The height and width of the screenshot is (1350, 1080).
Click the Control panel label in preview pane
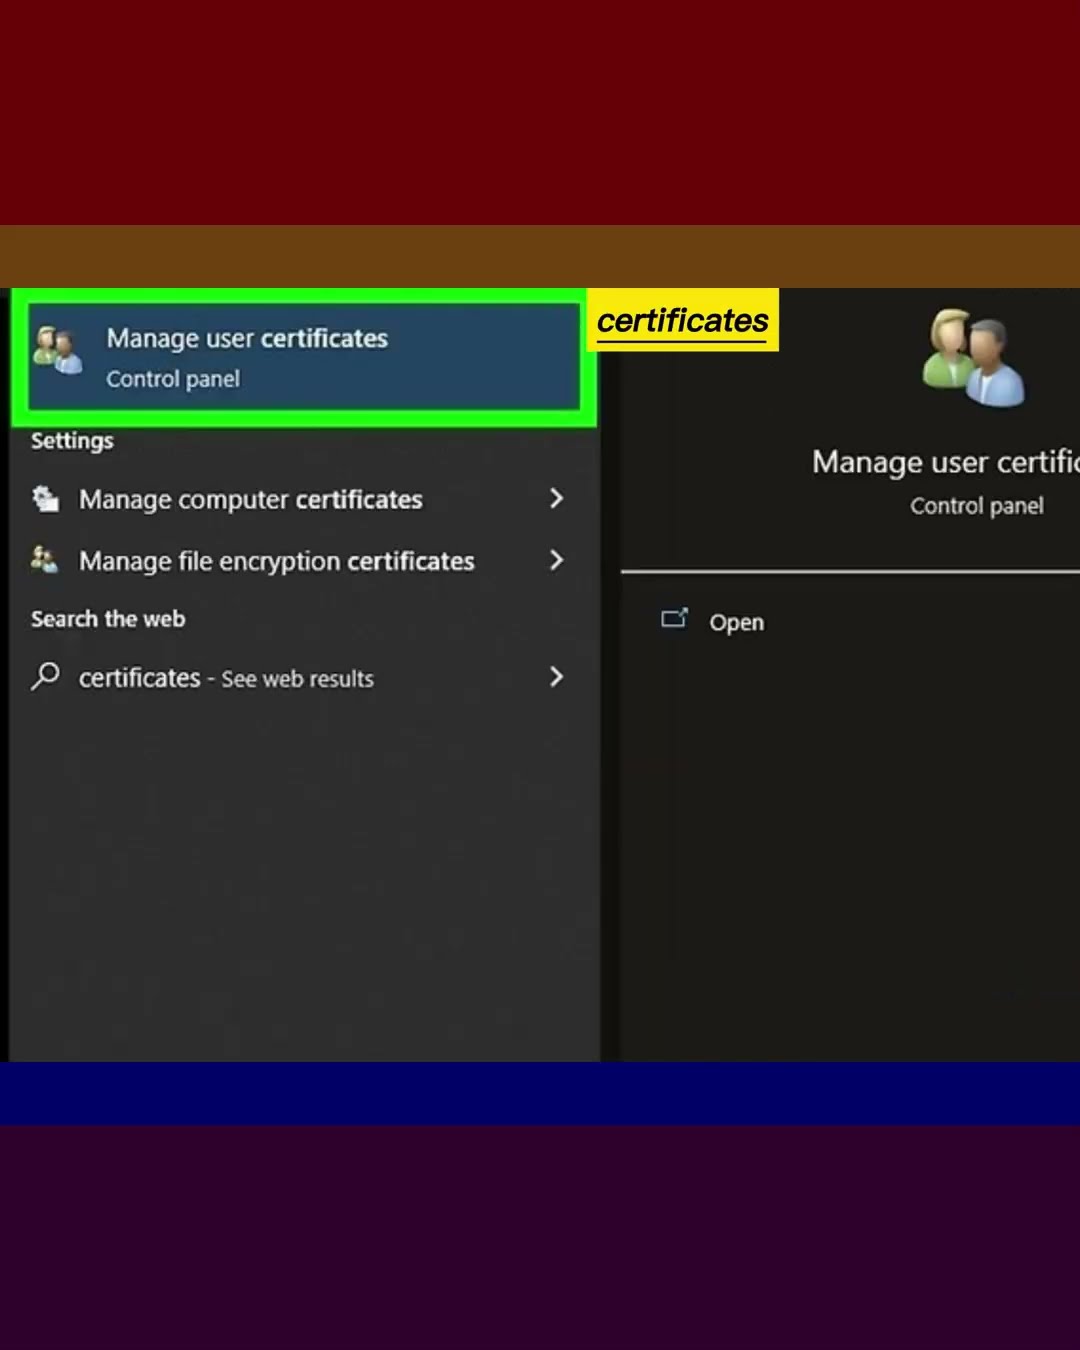(x=977, y=506)
